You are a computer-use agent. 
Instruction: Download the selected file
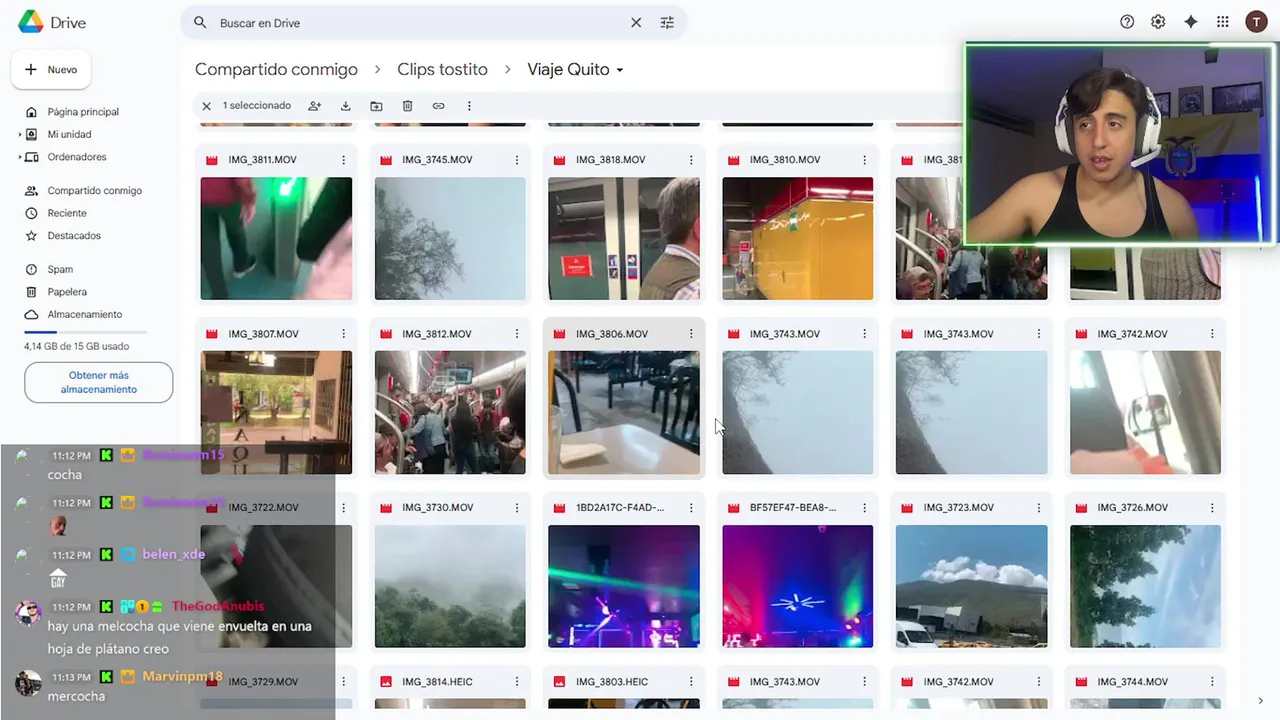tap(345, 106)
